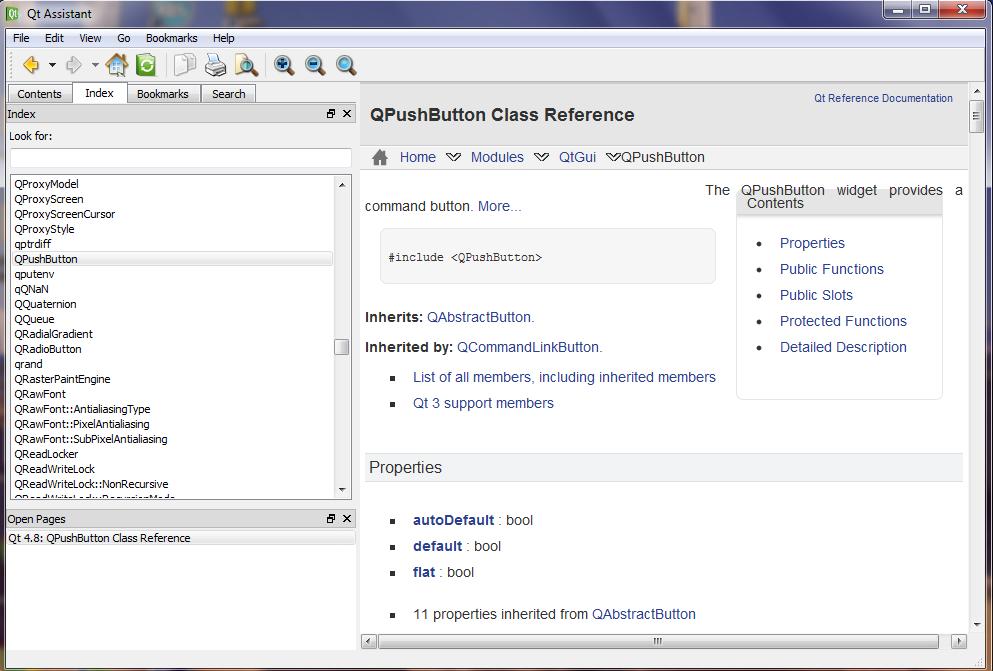
Task: Open the autoDefault property link
Action: [x=453, y=520]
